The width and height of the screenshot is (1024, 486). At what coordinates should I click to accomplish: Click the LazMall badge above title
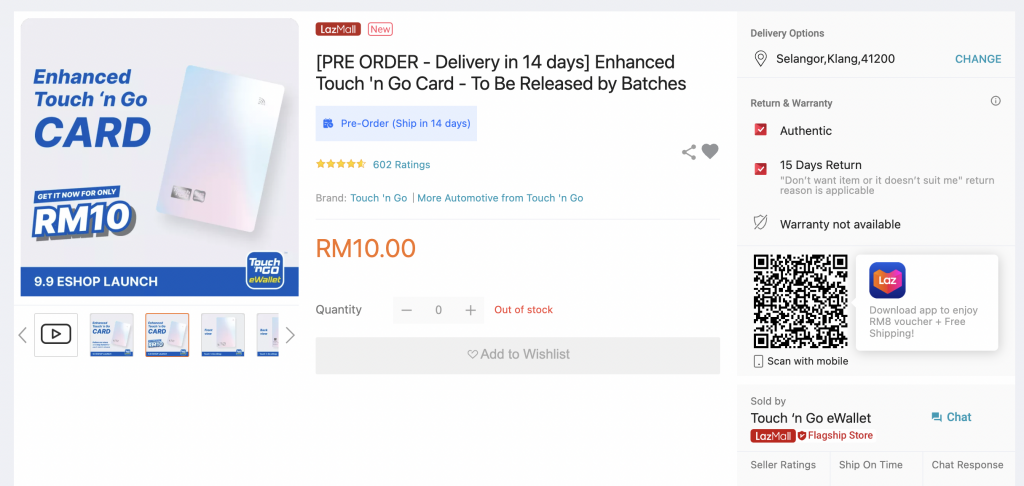click(x=338, y=29)
